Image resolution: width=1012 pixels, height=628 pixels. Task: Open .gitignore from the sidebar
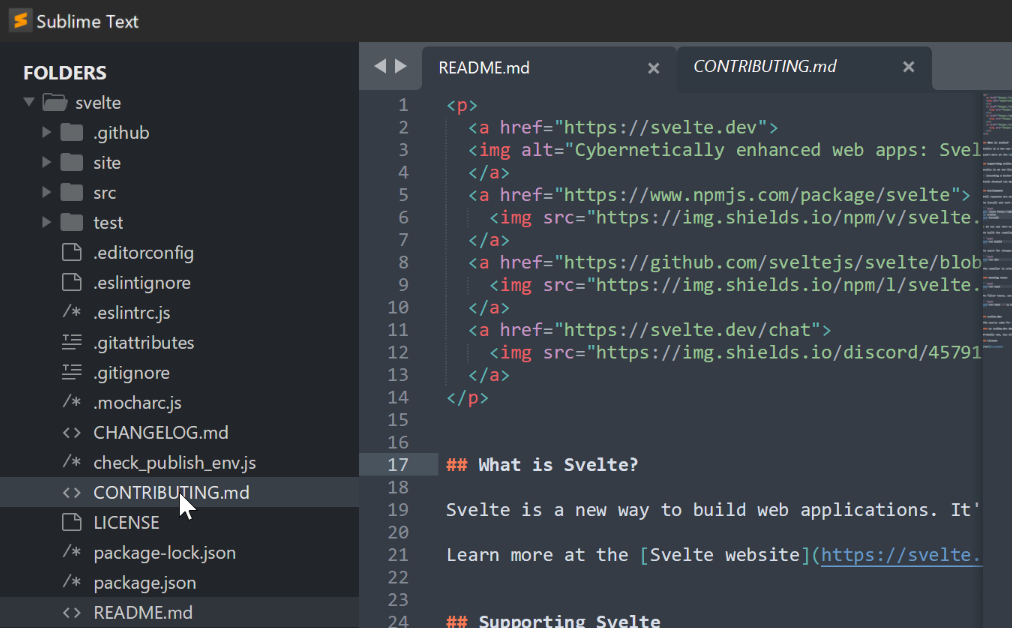pyautogui.click(x=132, y=372)
